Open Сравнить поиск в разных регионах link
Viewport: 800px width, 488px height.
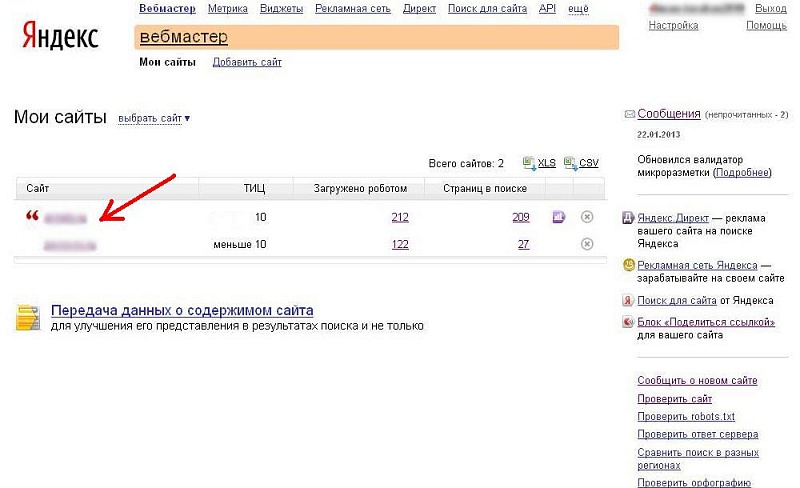[x=698, y=459]
